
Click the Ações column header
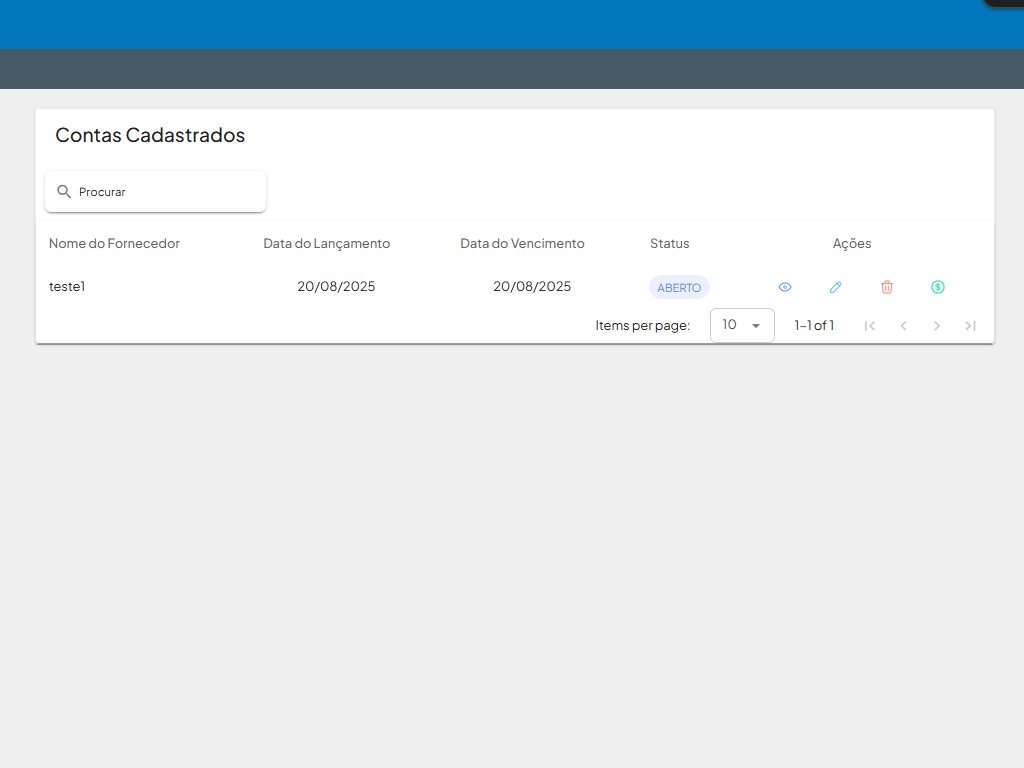click(x=852, y=243)
